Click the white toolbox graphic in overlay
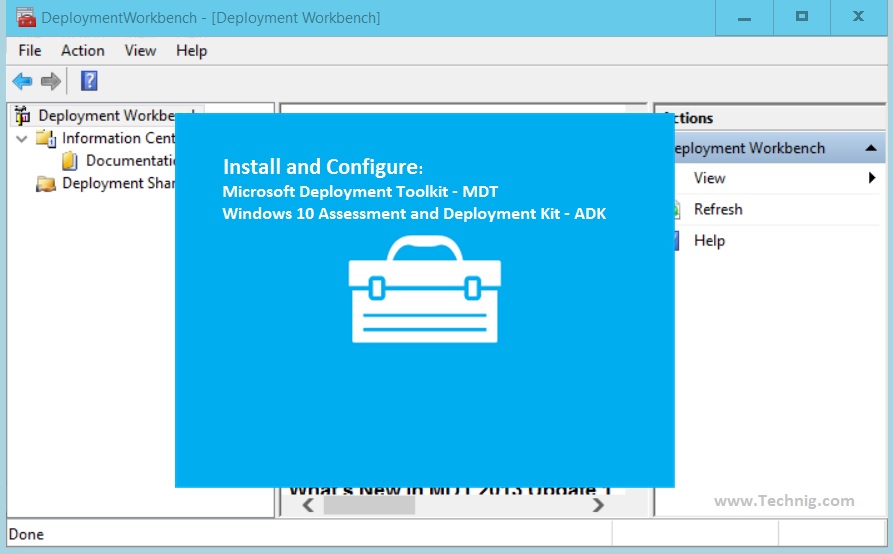 click(x=424, y=289)
